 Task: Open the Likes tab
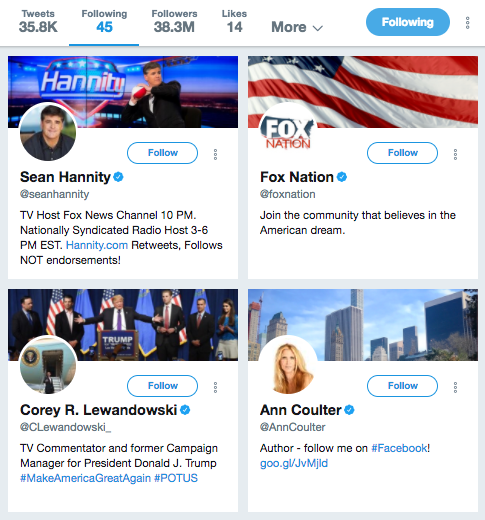(234, 22)
